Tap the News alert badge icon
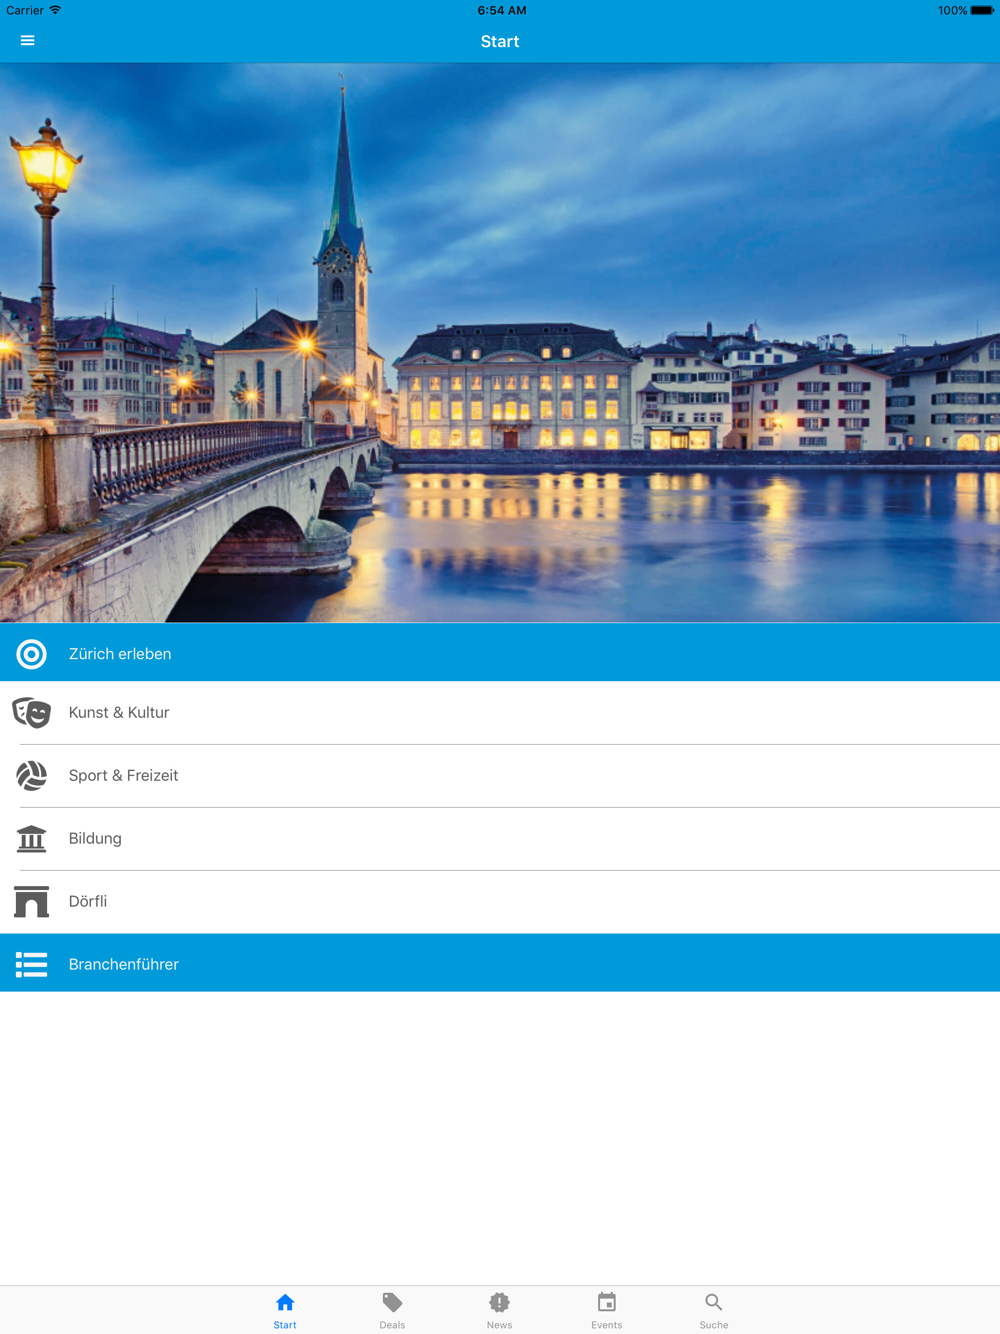This screenshot has width=1000, height=1334. pos(499,1302)
